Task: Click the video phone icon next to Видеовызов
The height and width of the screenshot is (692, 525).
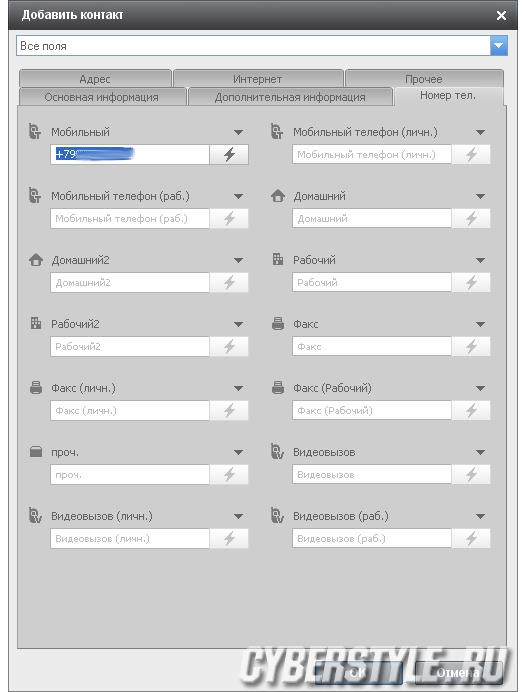Action: click(x=278, y=451)
